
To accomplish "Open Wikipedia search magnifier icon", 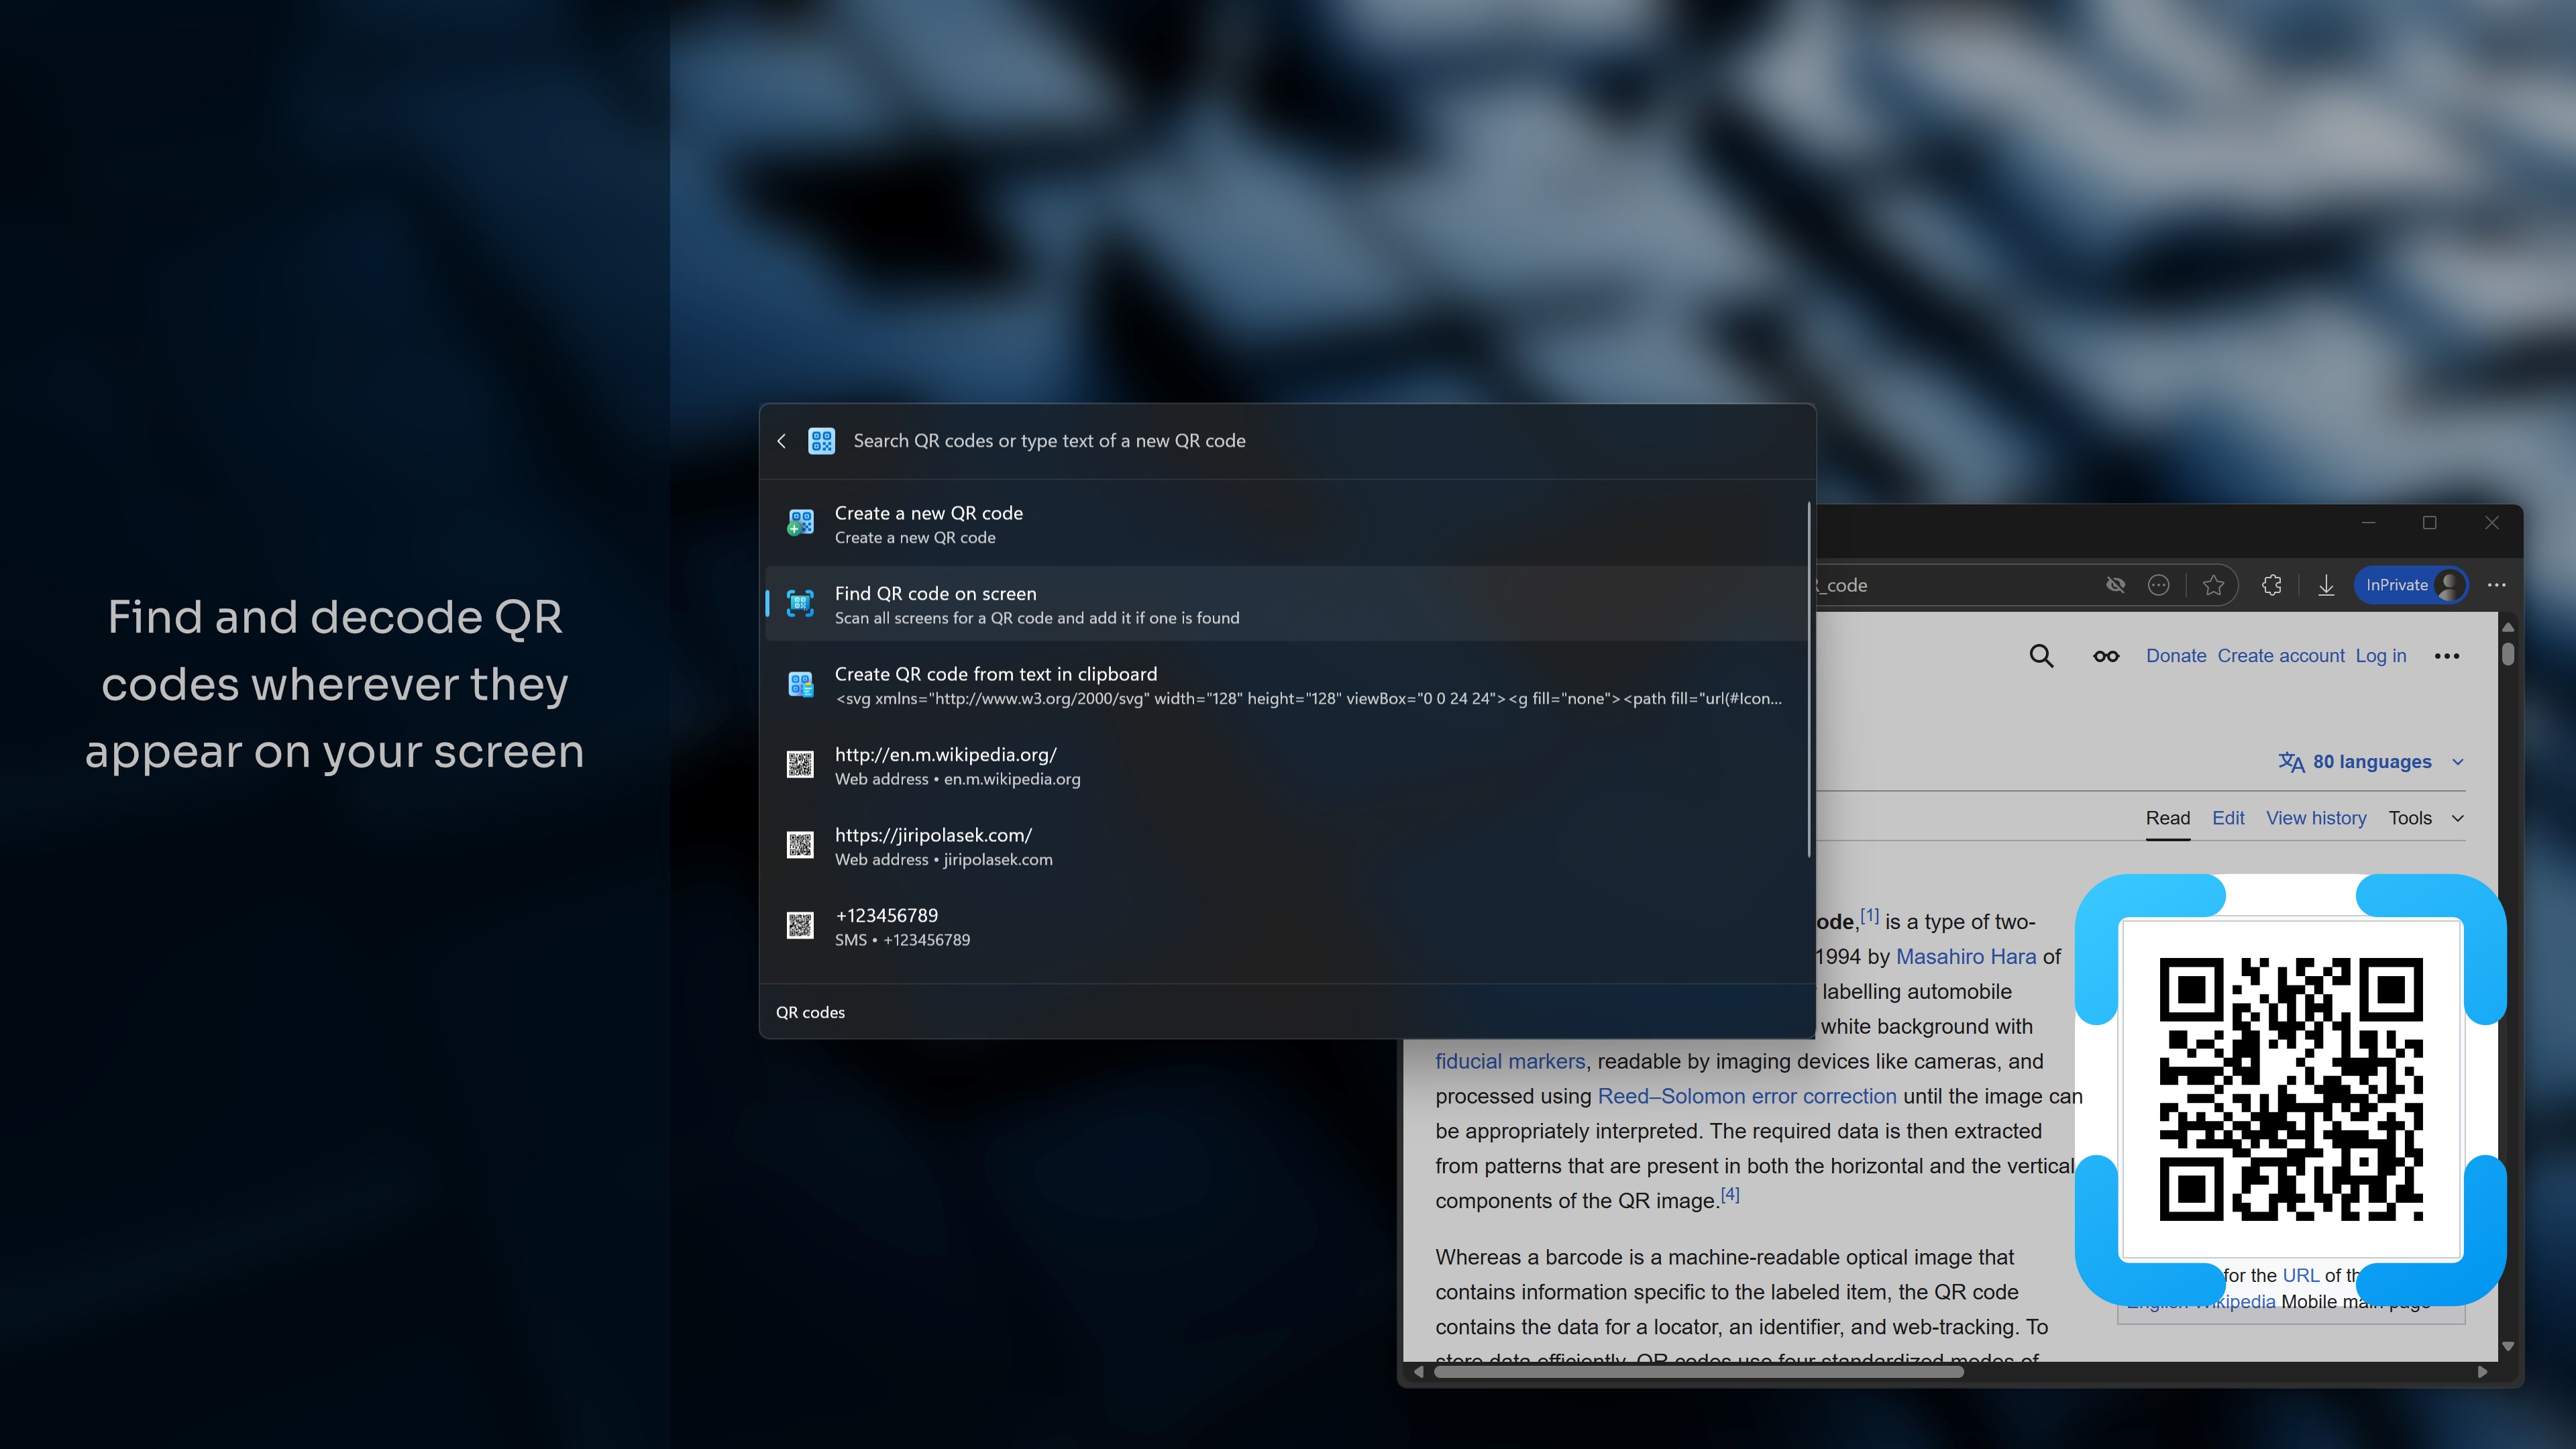I will pyautogui.click(x=2041, y=656).
